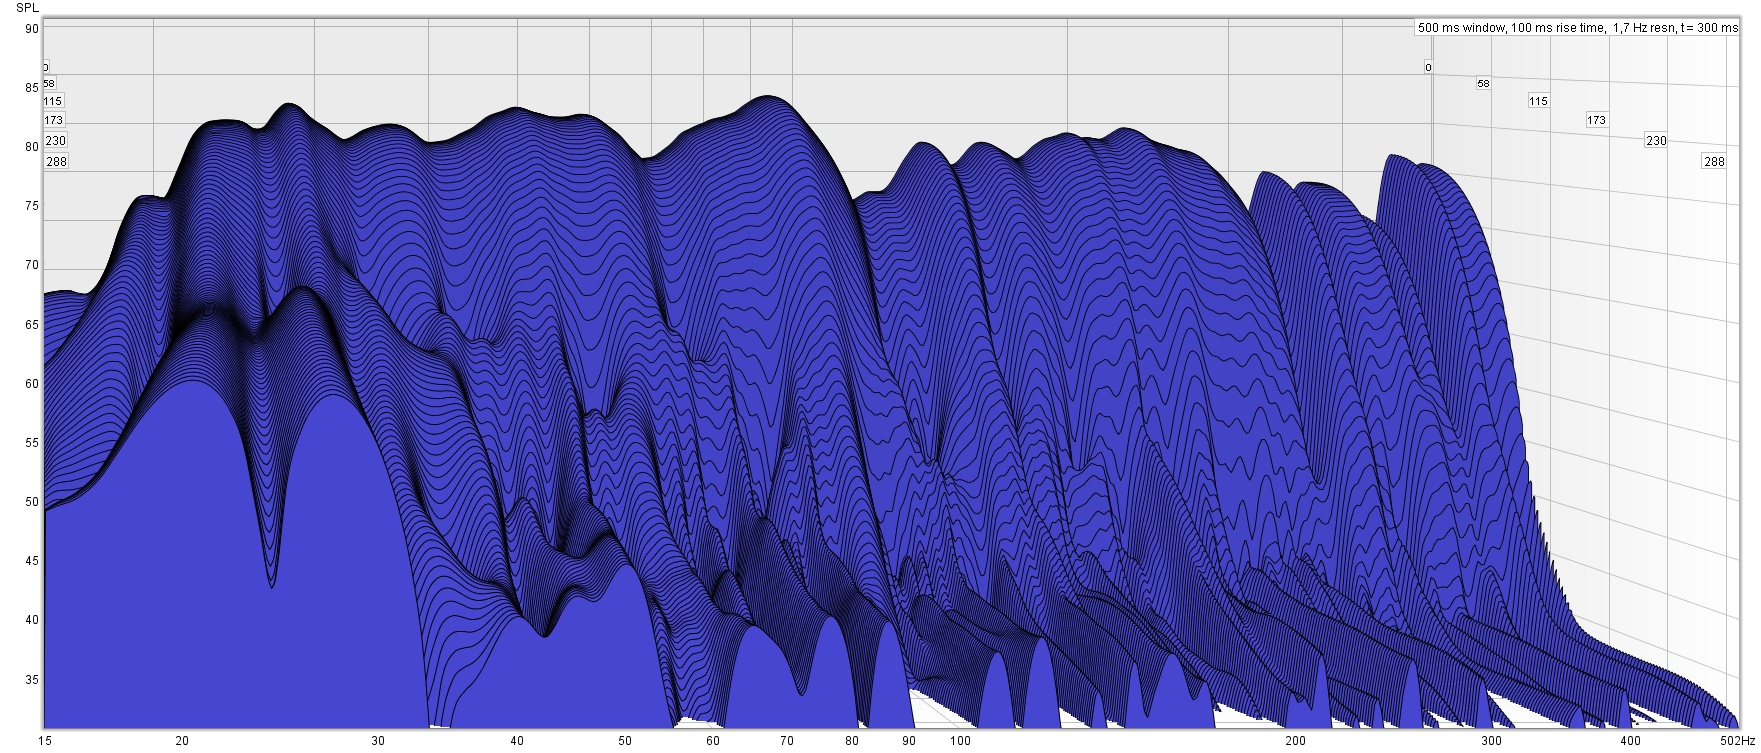This screenshot has height=753, width=1761.
Task: Click the 288 ms time label beside the SPL axis
Action: pos(57,161)
